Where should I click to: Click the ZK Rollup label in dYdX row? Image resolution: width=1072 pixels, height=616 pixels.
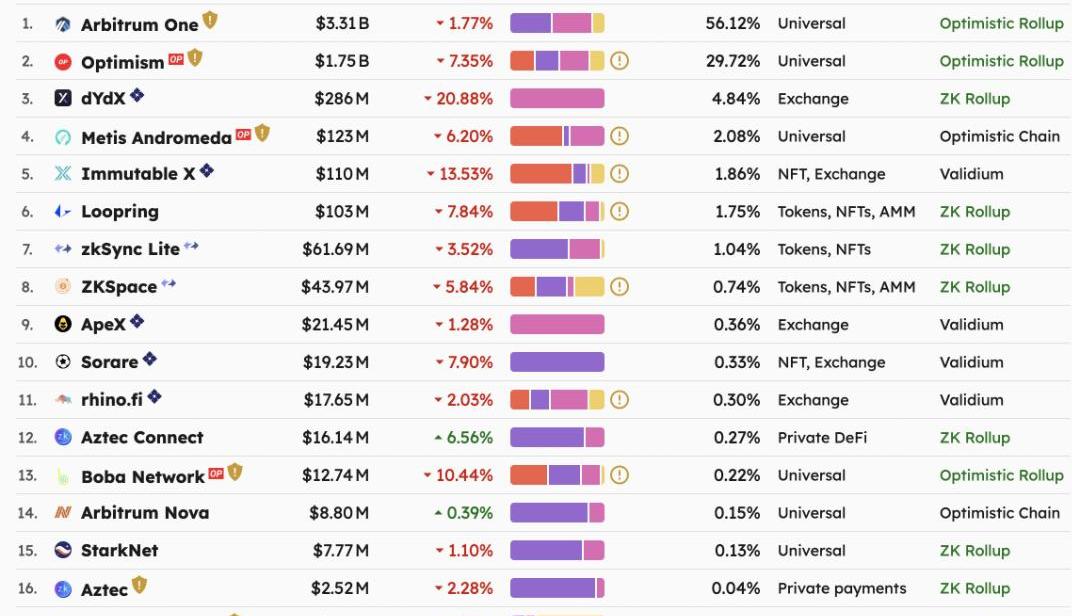pos(975,98)
